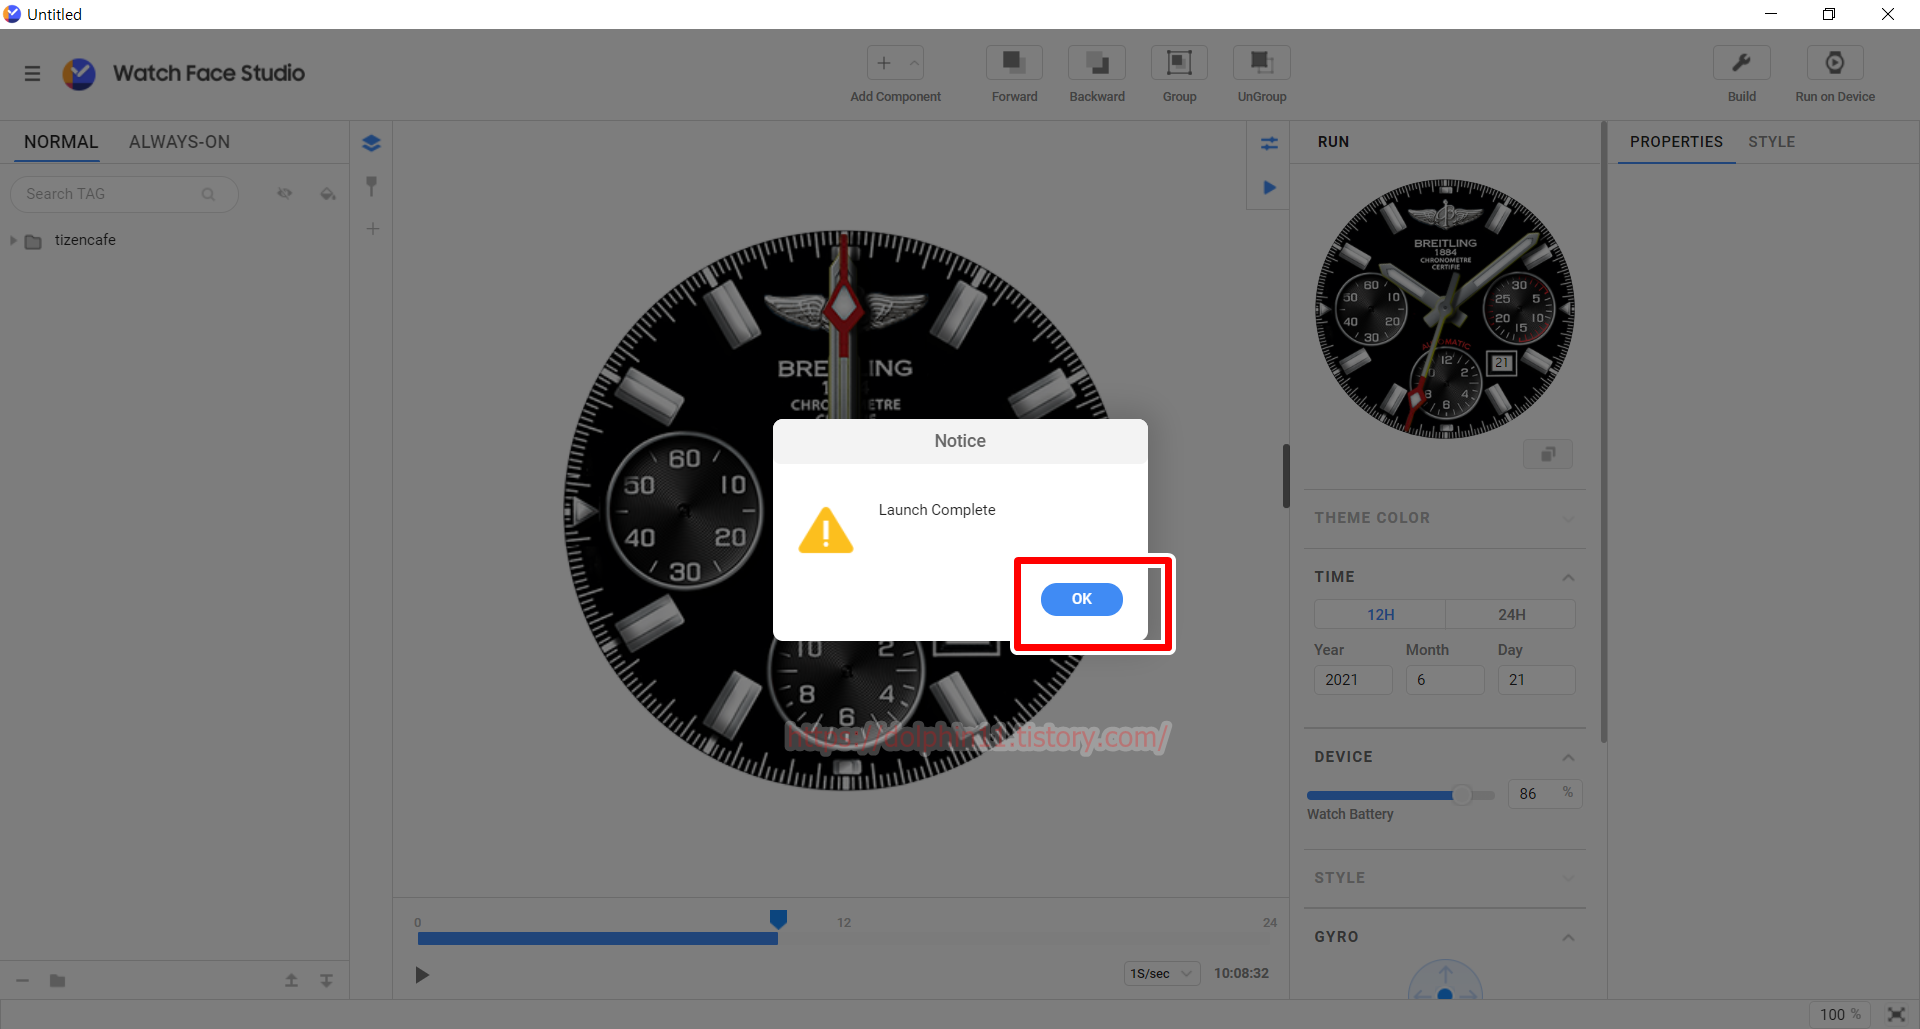Image resolution: width=1920 pixels, height=1029 pixels.
Task: Open the run settings sliders icon
Action: [1269, 143]
